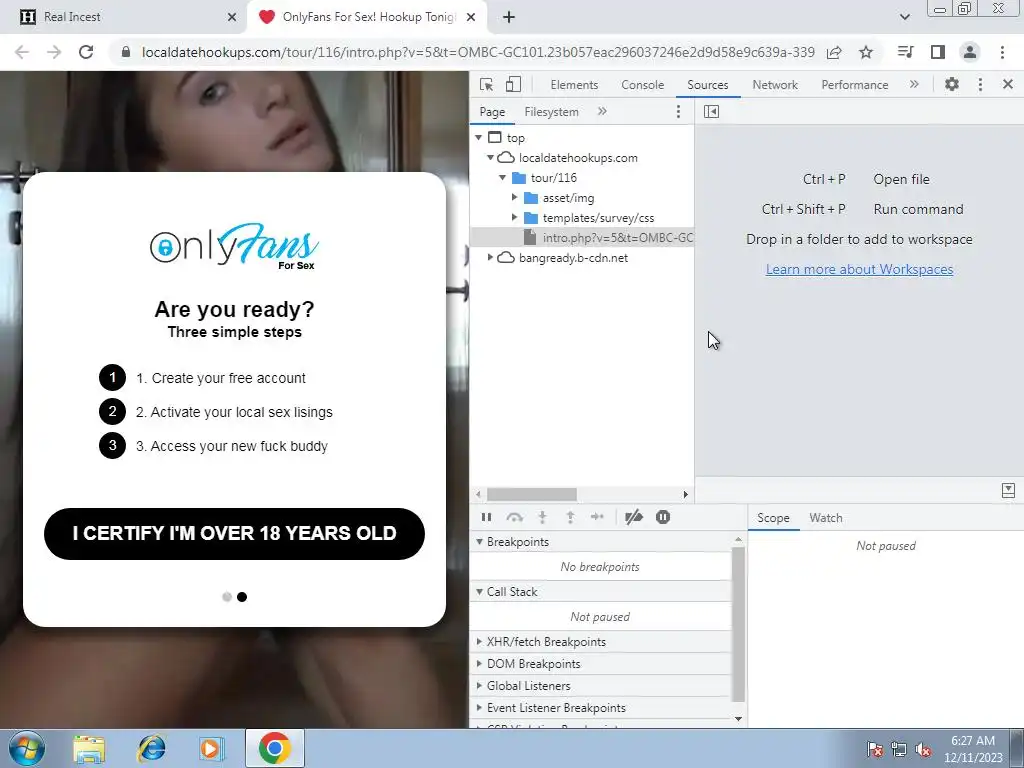
Task: Bookmark this page star icon
Action: 866,52
